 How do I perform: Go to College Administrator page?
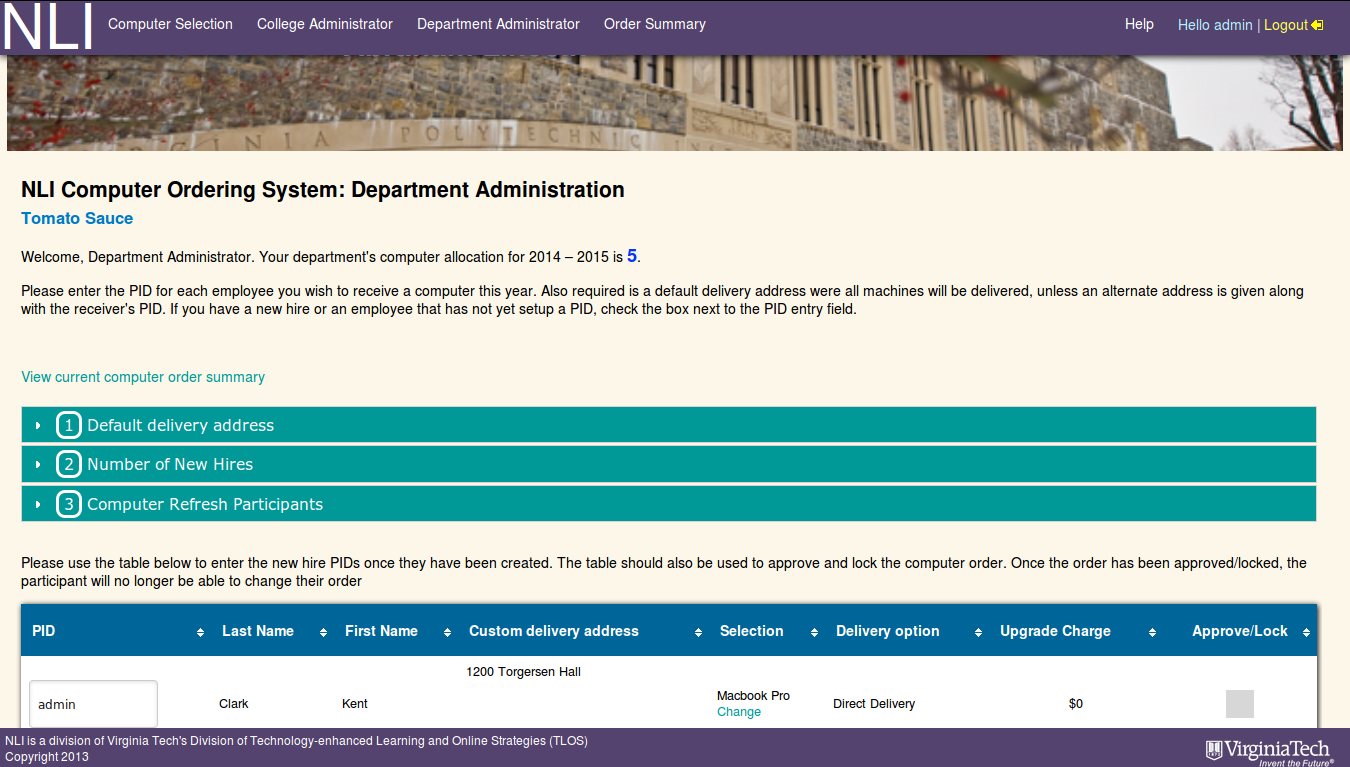pos(325,24)
